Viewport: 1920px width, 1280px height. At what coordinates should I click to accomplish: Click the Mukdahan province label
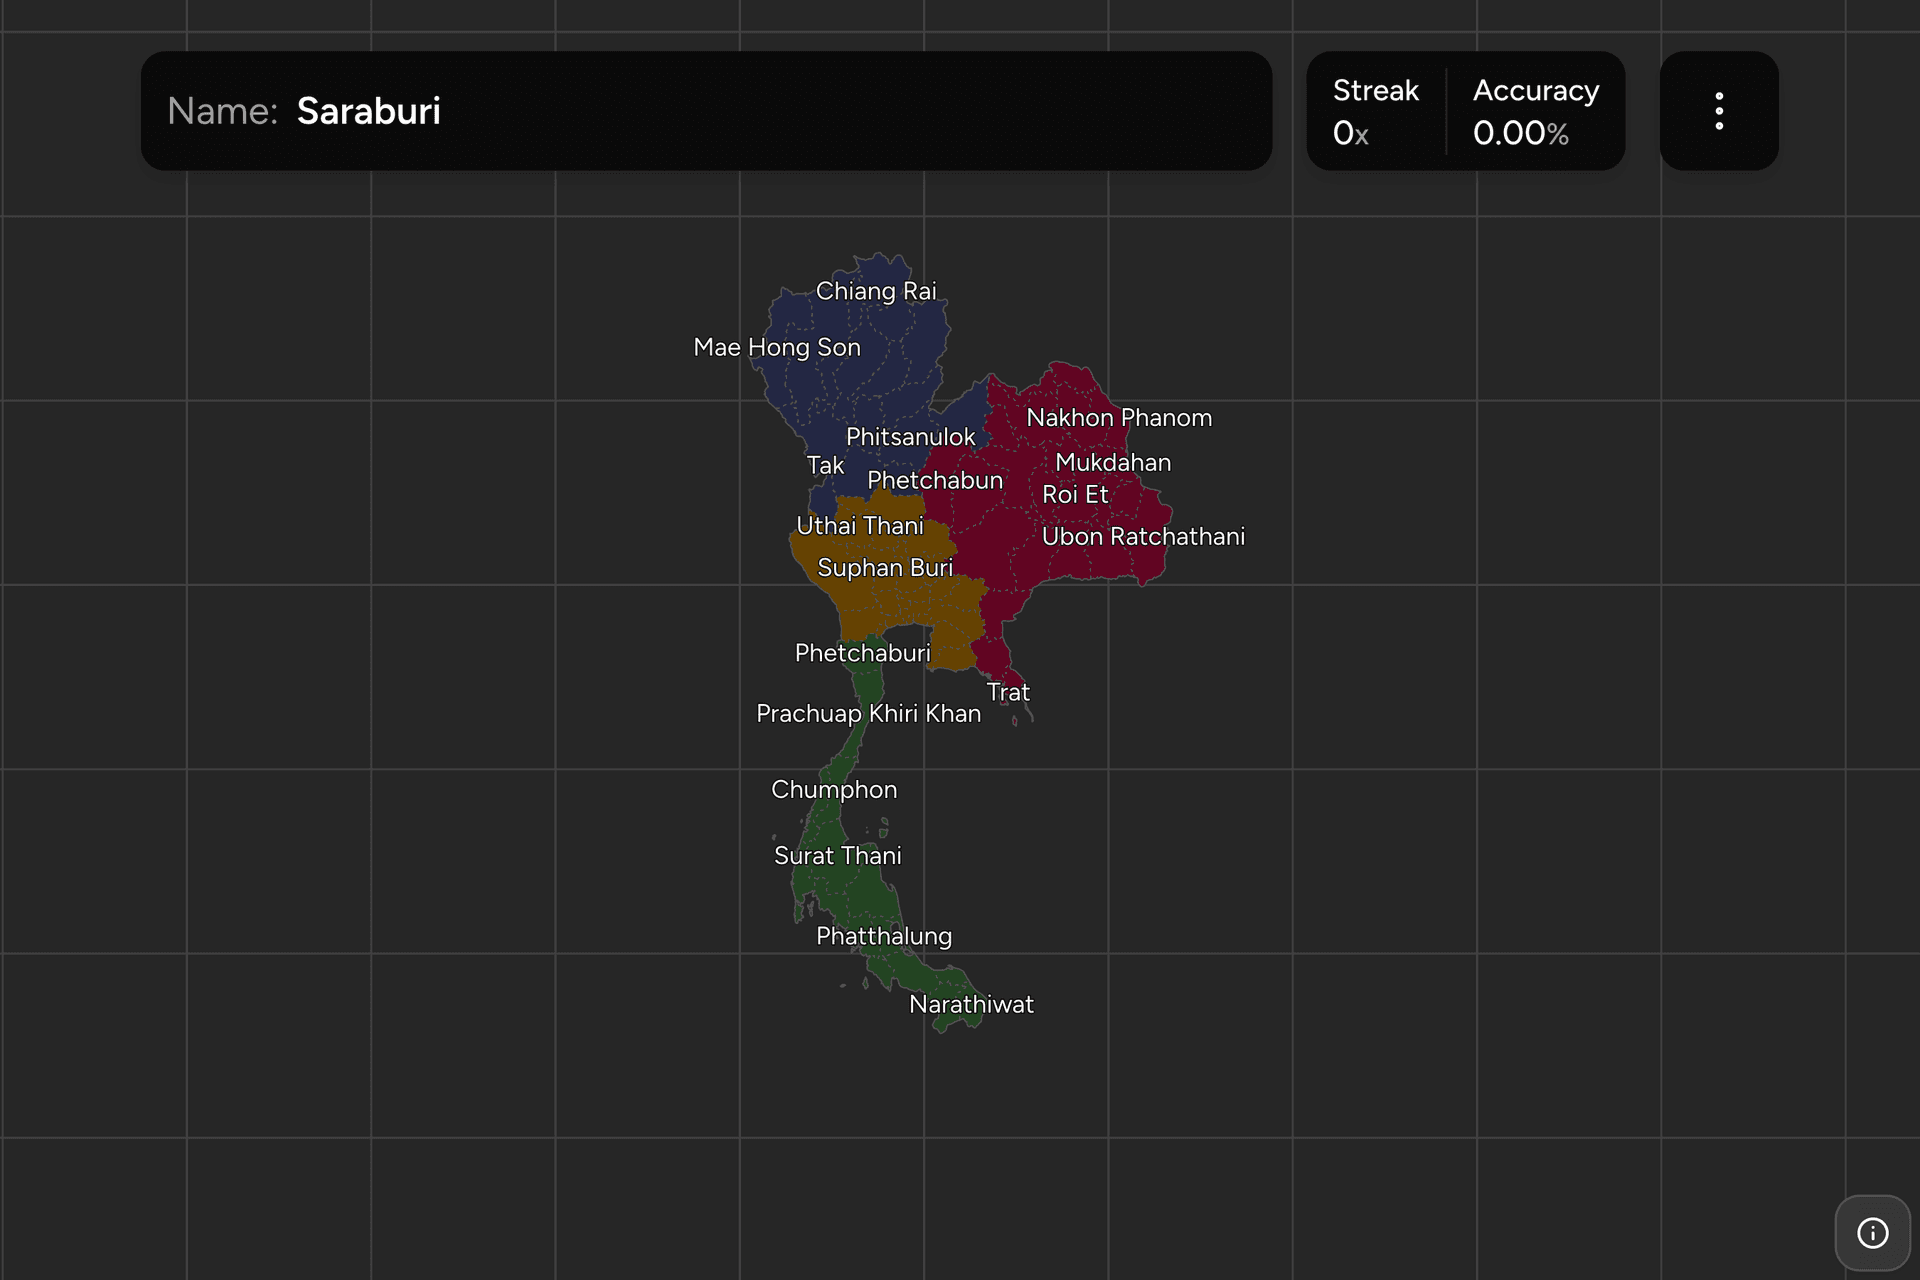1113,463
